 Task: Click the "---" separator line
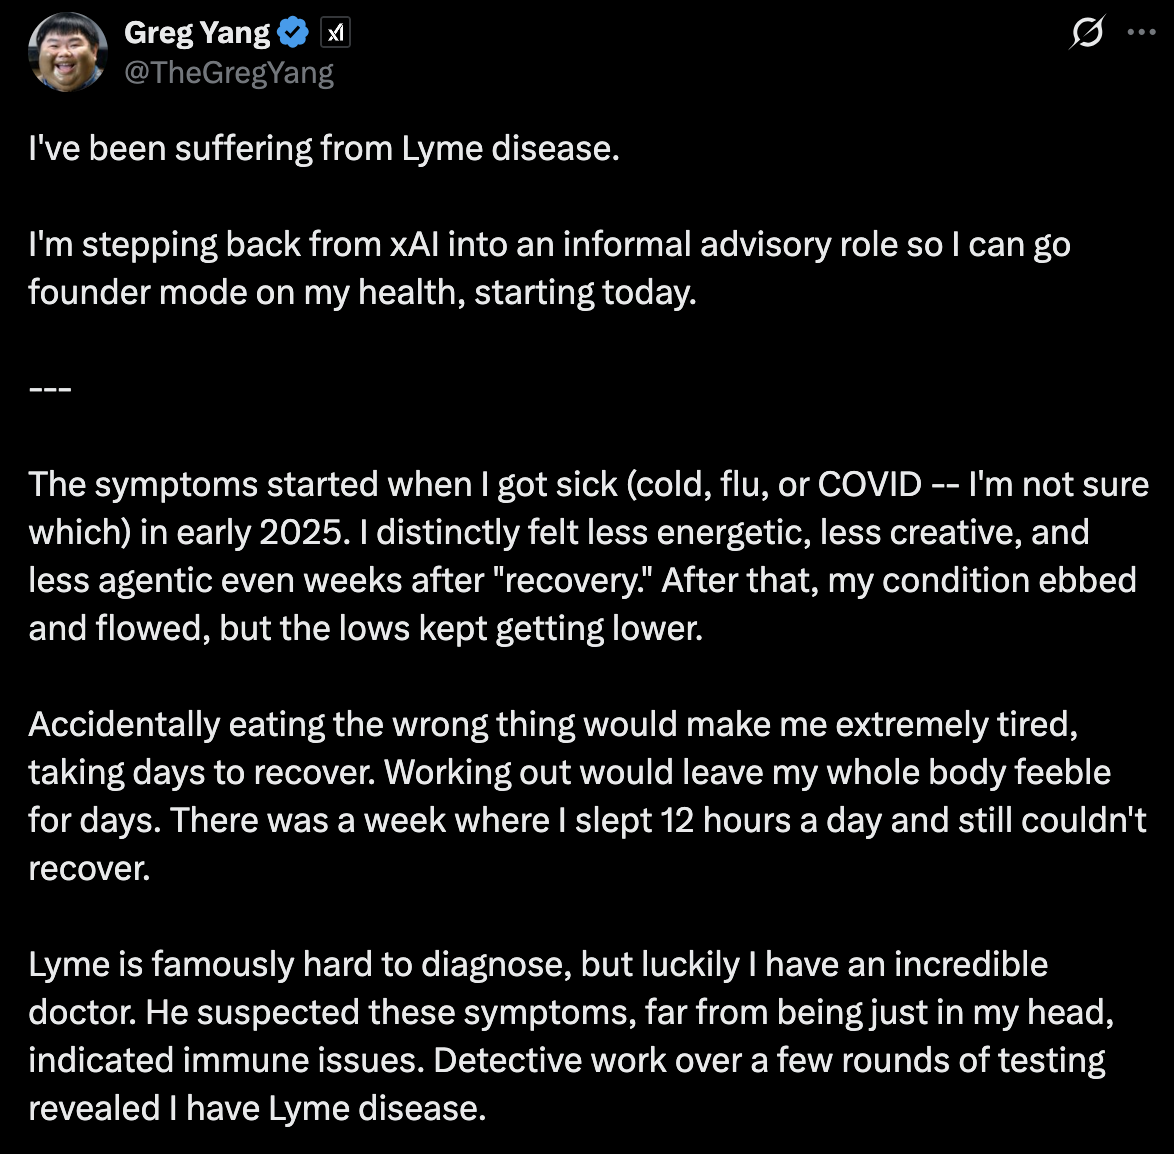[49, 389]
